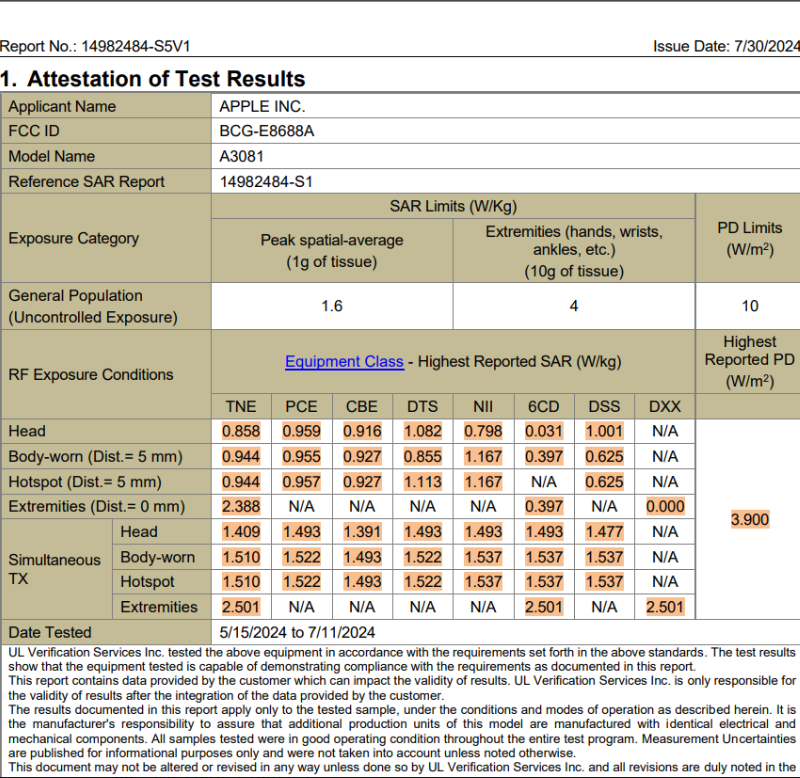Viewport: 800px width, 778px height.
Task: Click the Attestation of Test Results heading
Action: [165, 79]
